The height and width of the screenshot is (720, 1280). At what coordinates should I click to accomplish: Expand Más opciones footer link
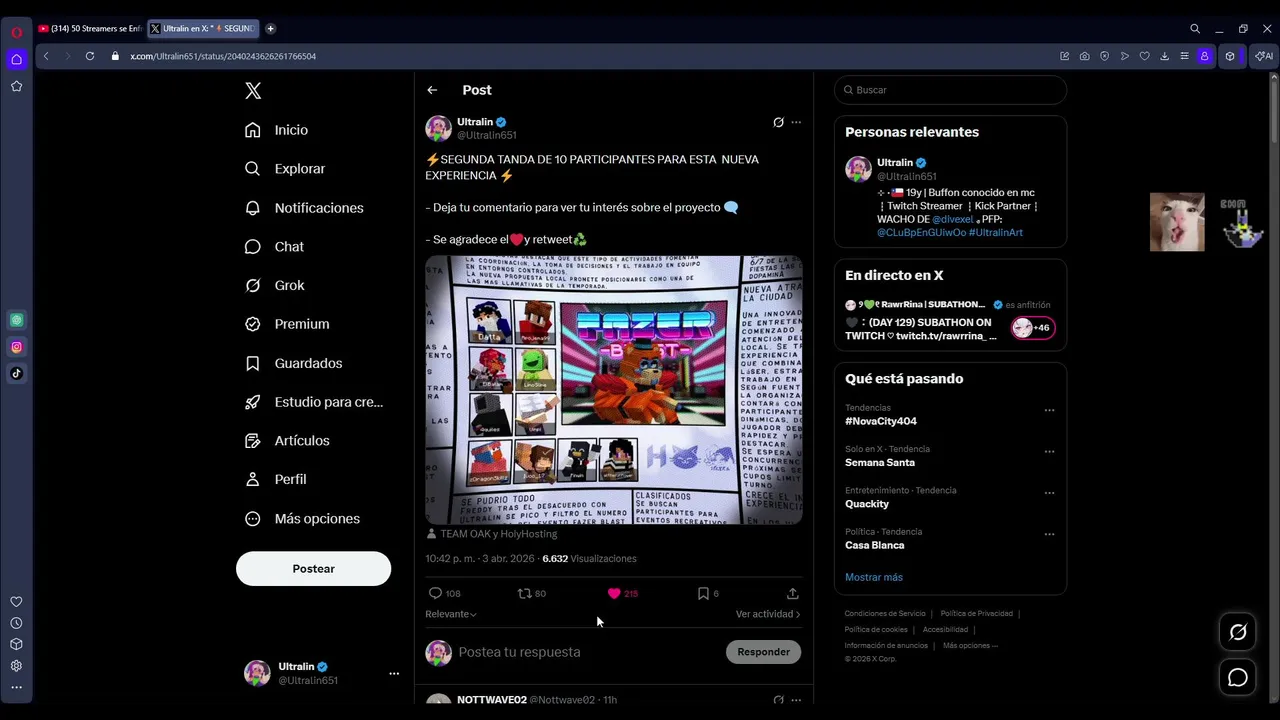point(970,645)
